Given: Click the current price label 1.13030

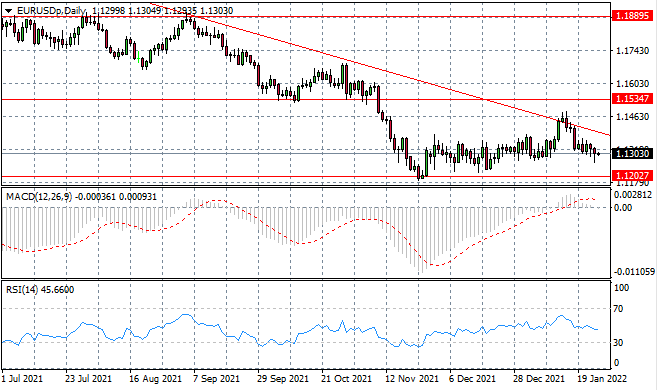Looking at the screenshot, I should [x=632, y=154].
